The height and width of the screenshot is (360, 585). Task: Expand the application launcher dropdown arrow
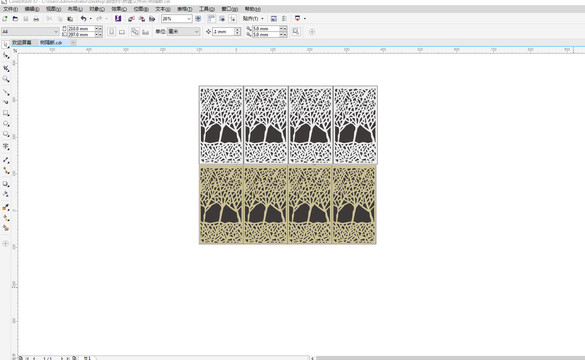tap(305, 19)
